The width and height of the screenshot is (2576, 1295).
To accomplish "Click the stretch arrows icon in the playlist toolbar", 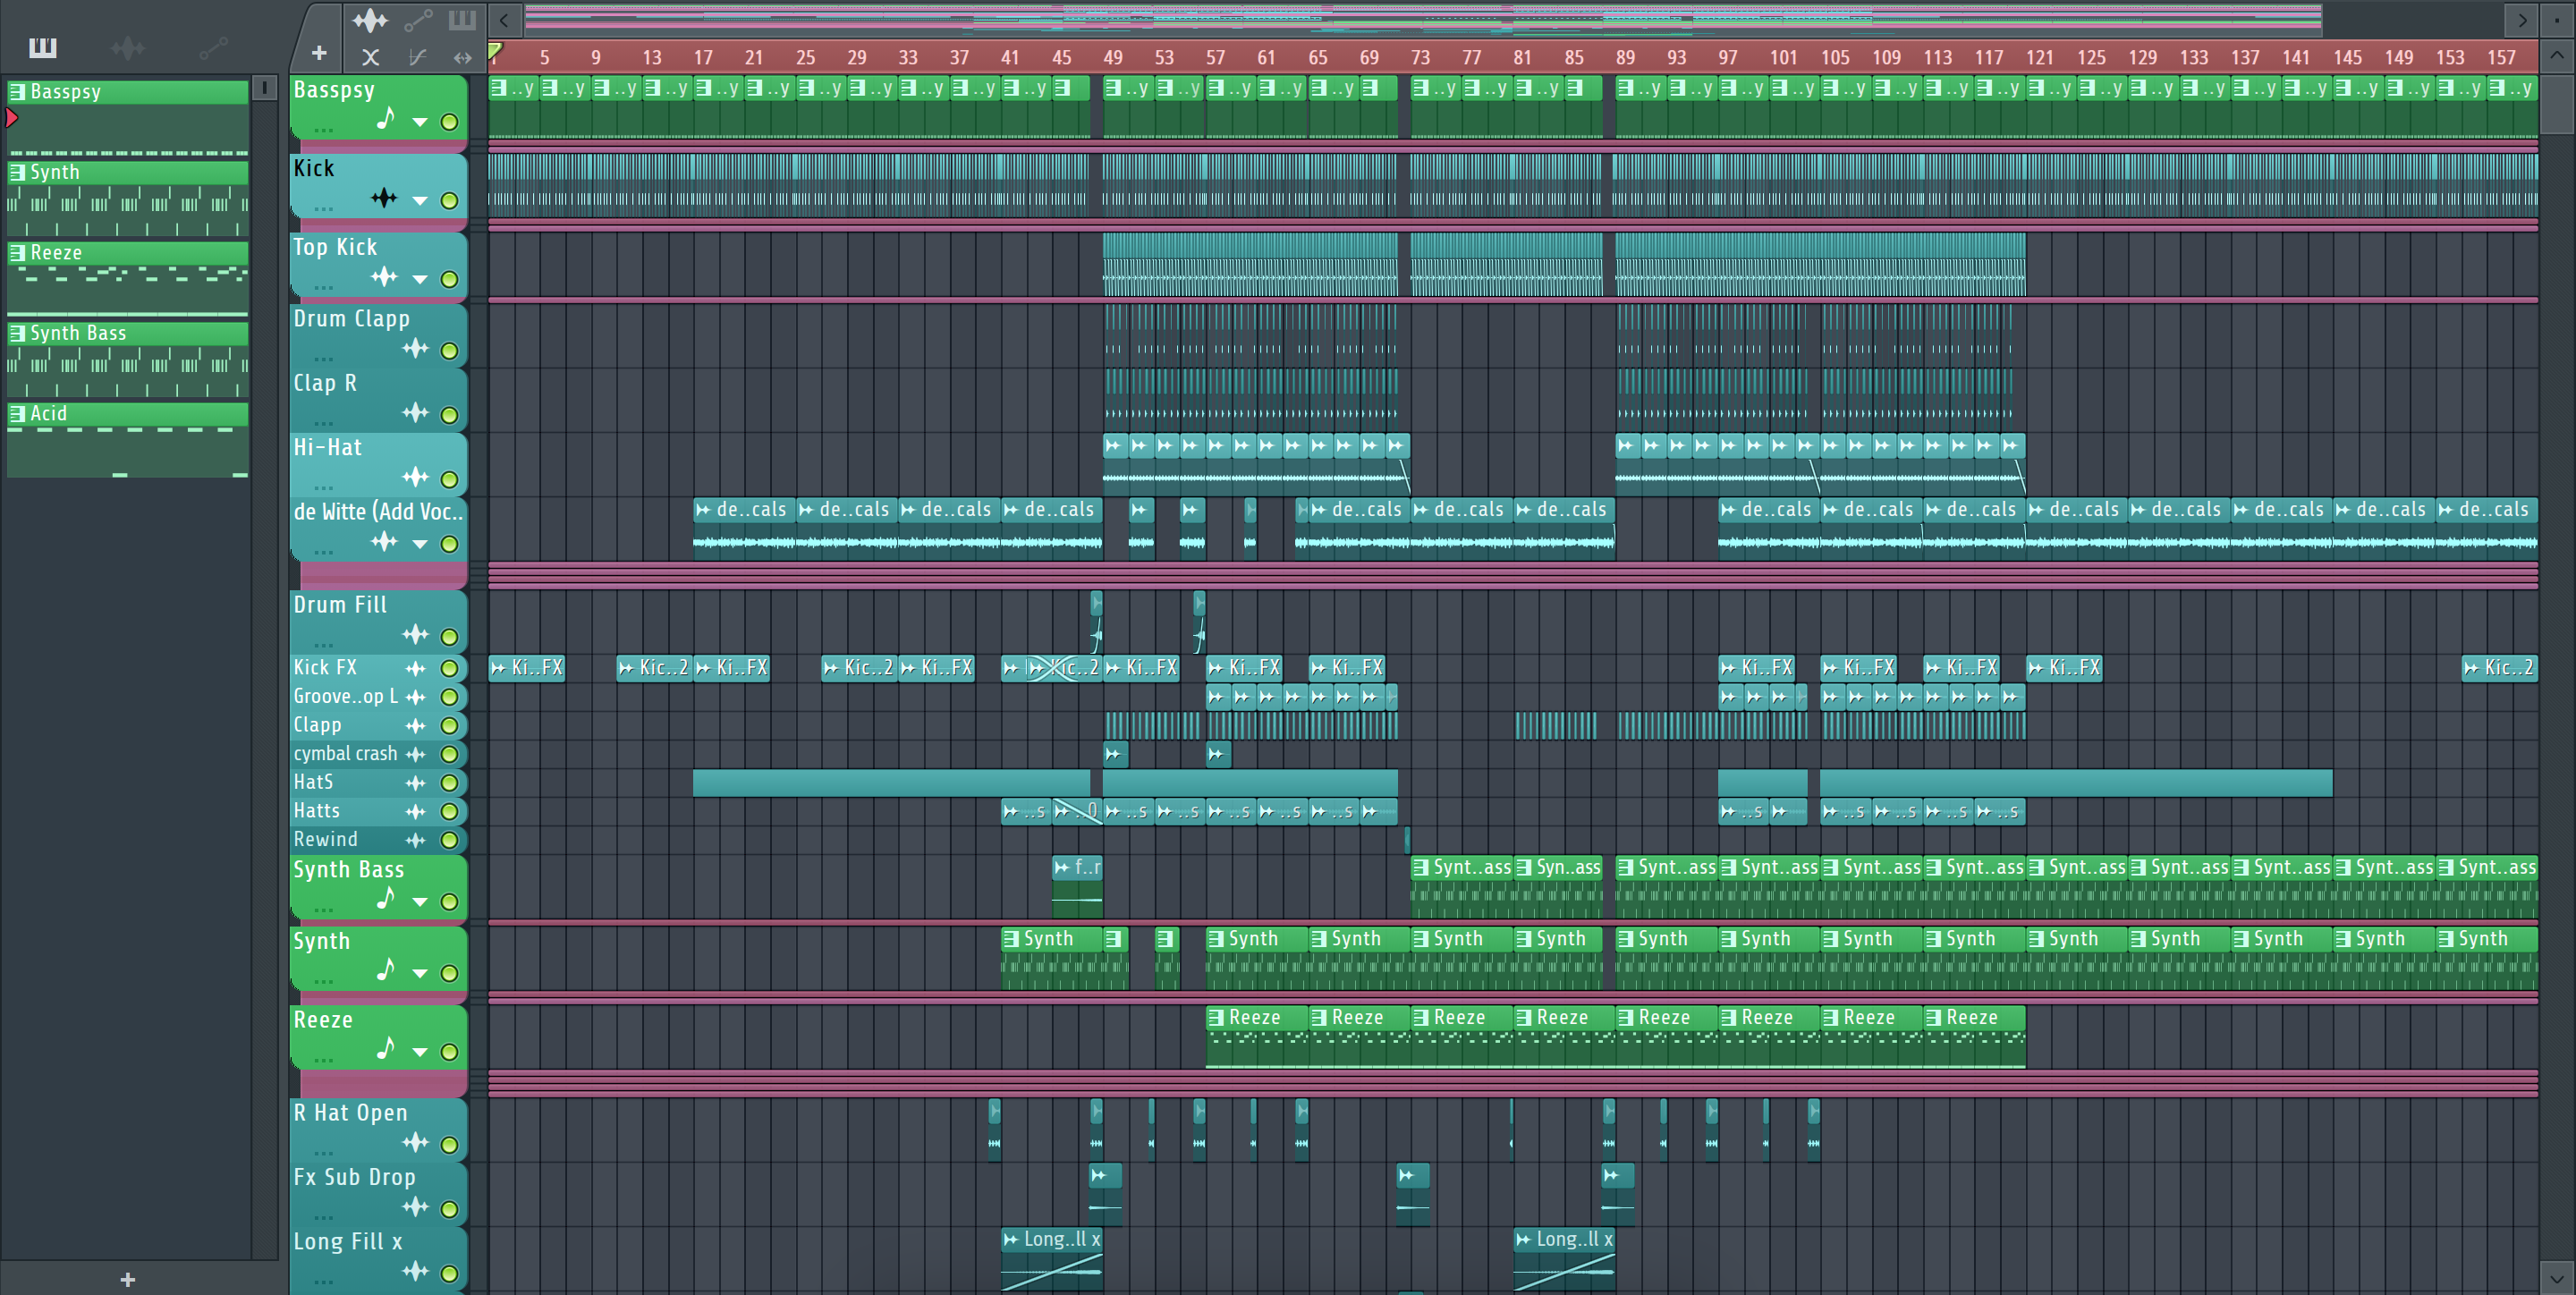I will pos(462,57).
